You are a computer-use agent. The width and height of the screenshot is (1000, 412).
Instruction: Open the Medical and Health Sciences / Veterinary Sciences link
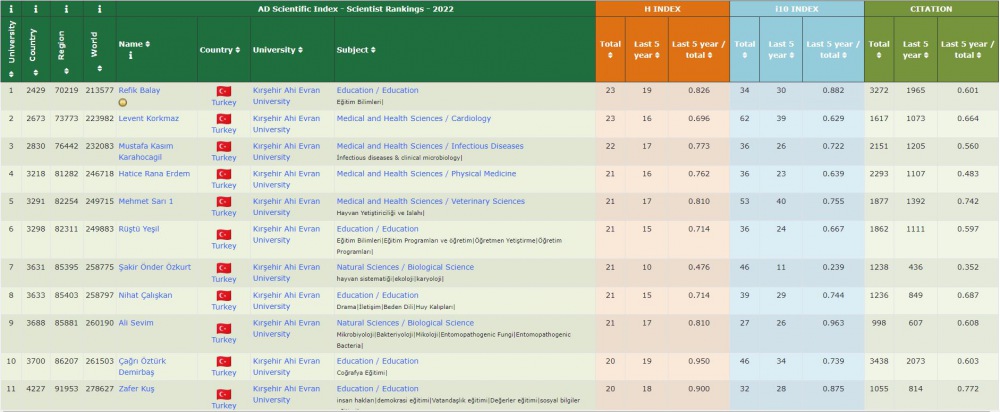pyautogui.click(x=430, y=202)
